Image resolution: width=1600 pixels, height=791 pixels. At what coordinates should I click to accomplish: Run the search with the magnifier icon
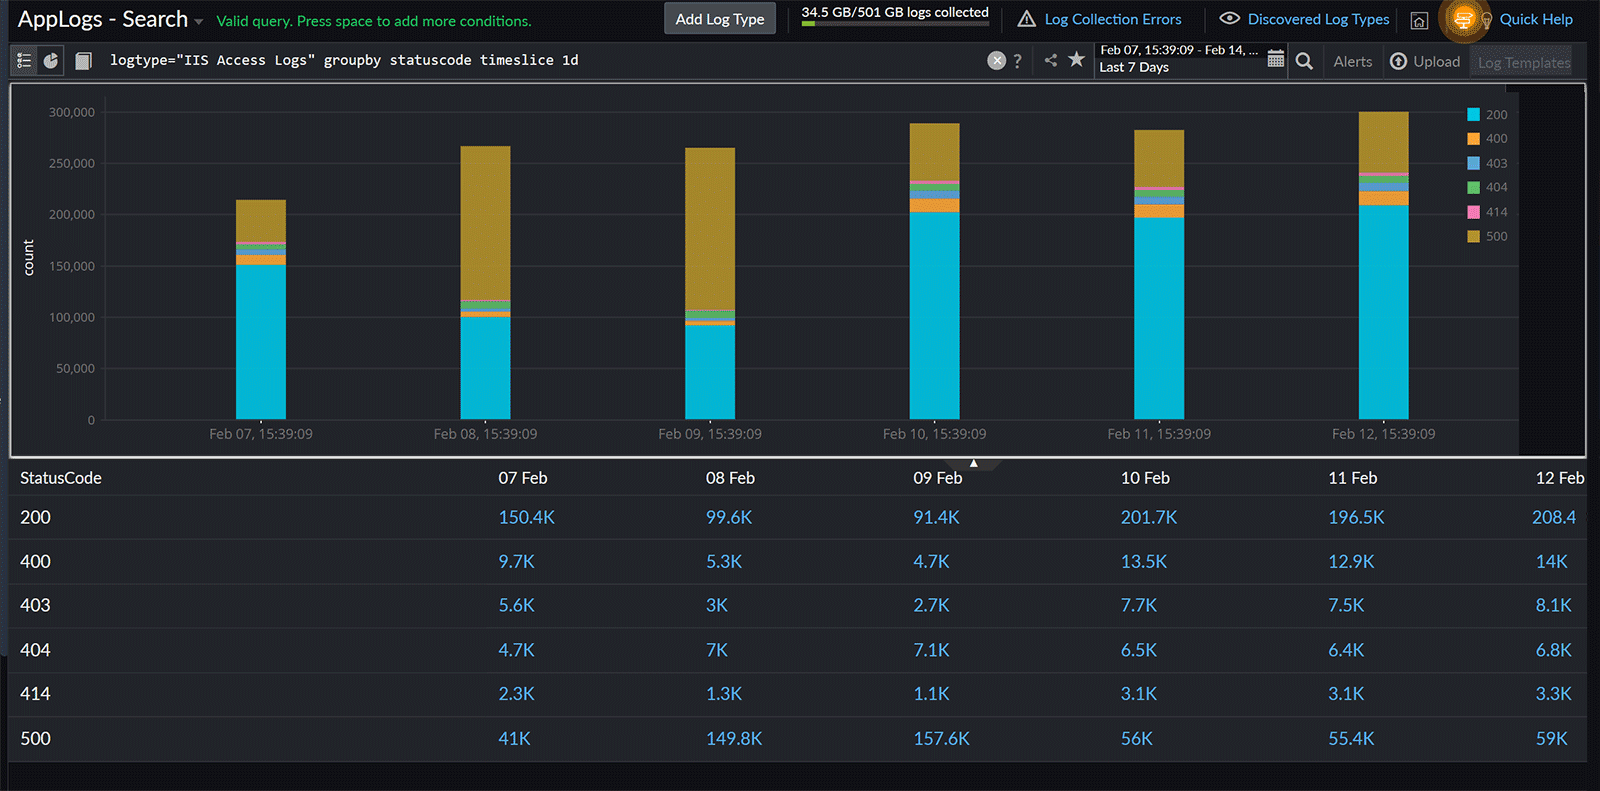click(x=1304, y=61)
